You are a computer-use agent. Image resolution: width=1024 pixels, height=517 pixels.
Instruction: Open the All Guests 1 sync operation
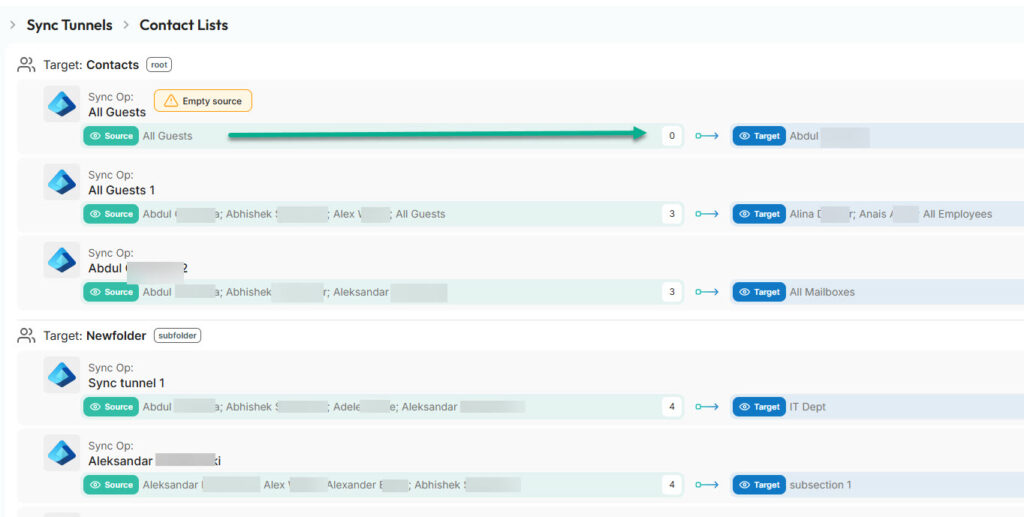tap(121, 190)
